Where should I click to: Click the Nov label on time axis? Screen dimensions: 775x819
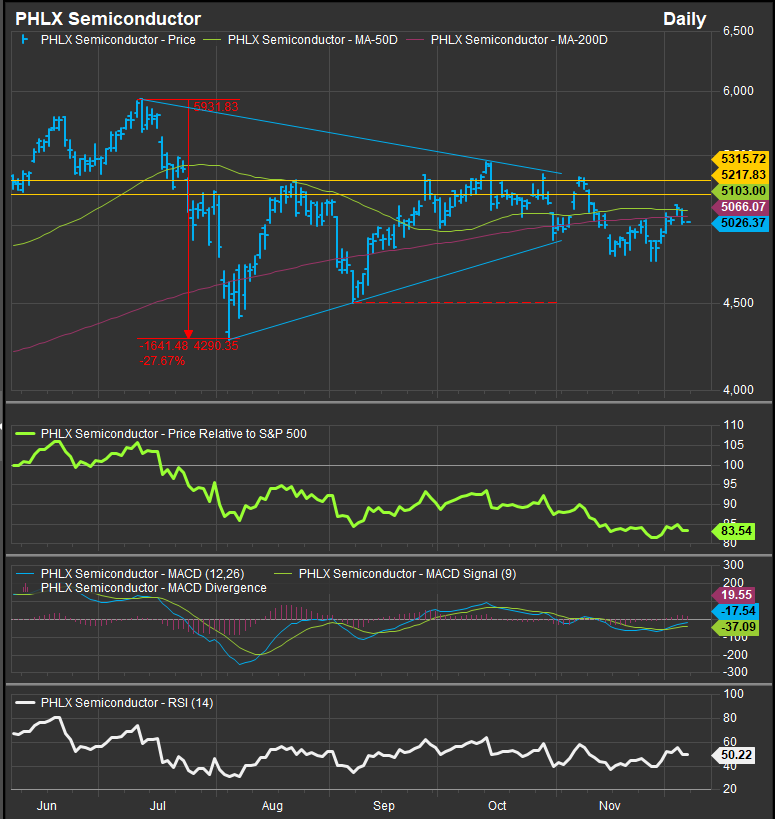pyautogui.click(x=609, y=805)
